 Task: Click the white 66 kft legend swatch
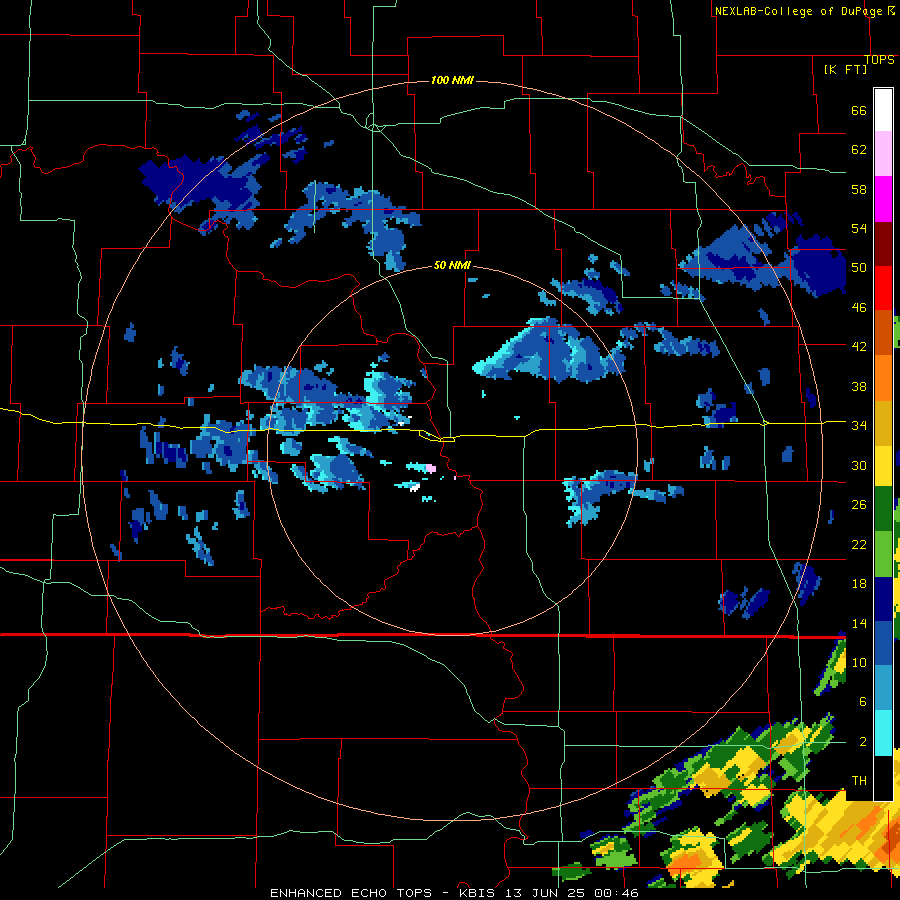pyautogui.click(x=883, y=111)
